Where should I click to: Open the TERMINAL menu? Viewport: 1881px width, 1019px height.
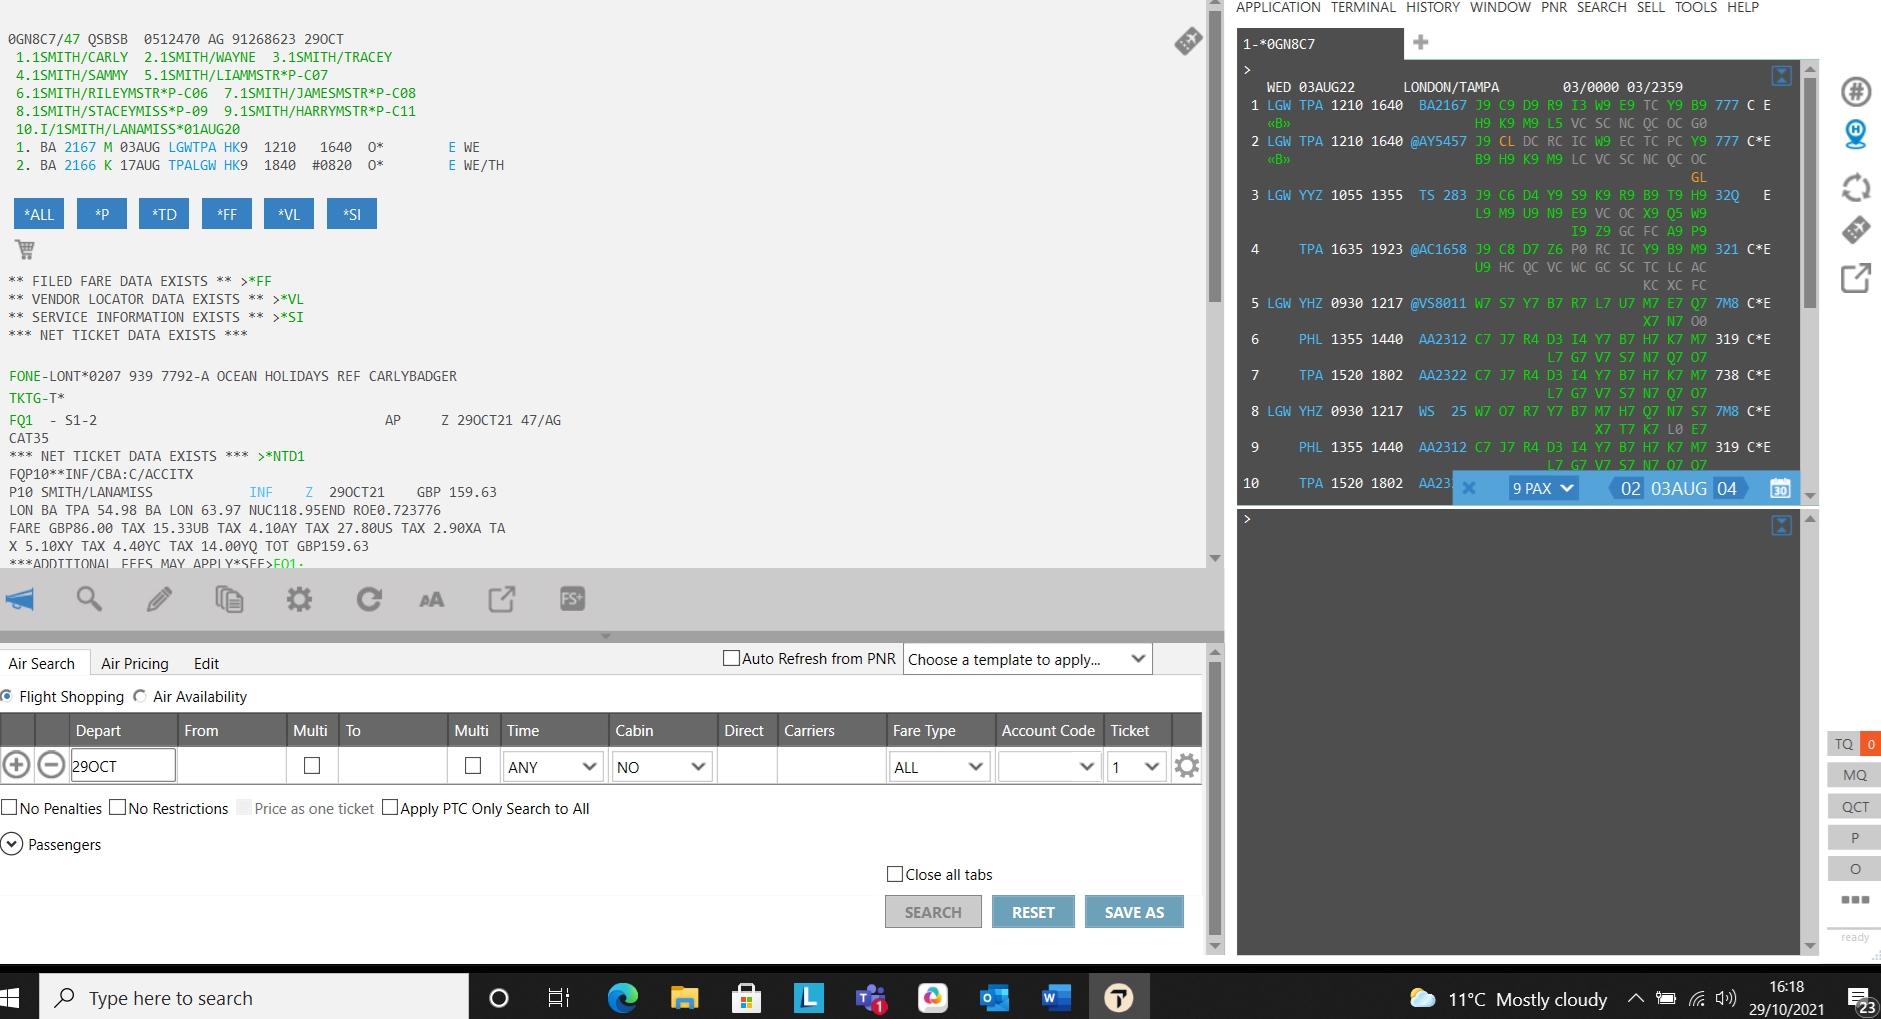coord(1363,7)
